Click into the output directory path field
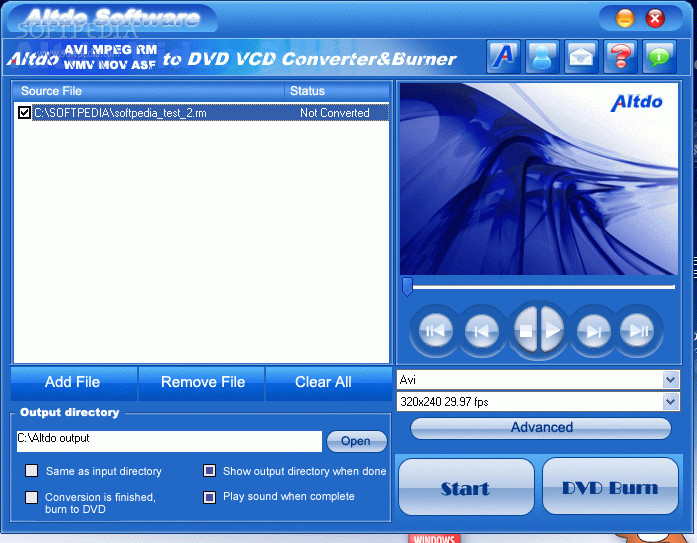The width and height of the screenshot is (697, 543). [x=169, y=441]
